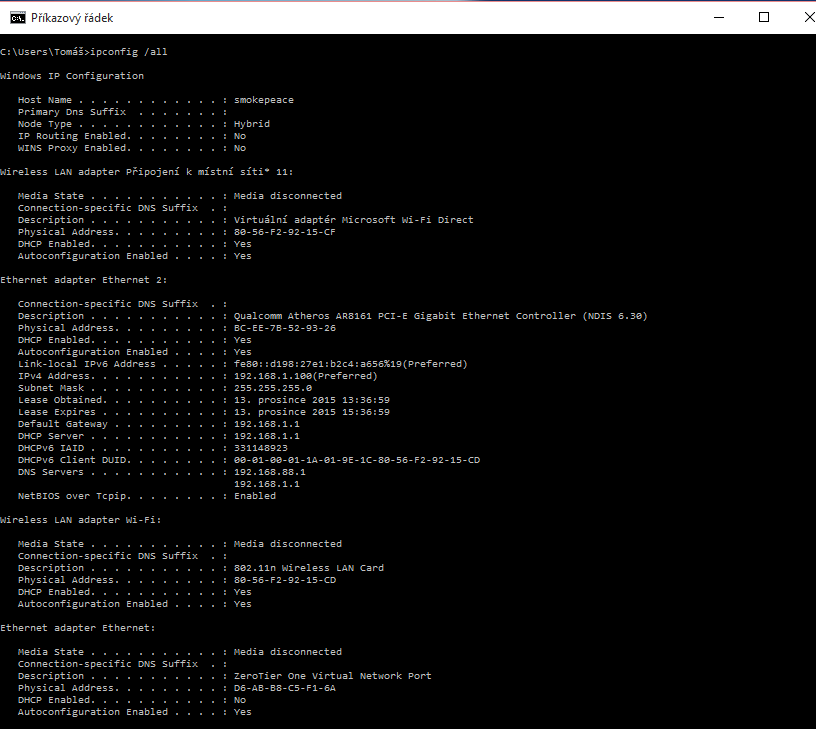Image resolution: width=816 pixels, height=729 pixels.
Task: Click Lease Obtained value '13. prosince 2015 13:36:59'
Action: [x=312, y=400]
